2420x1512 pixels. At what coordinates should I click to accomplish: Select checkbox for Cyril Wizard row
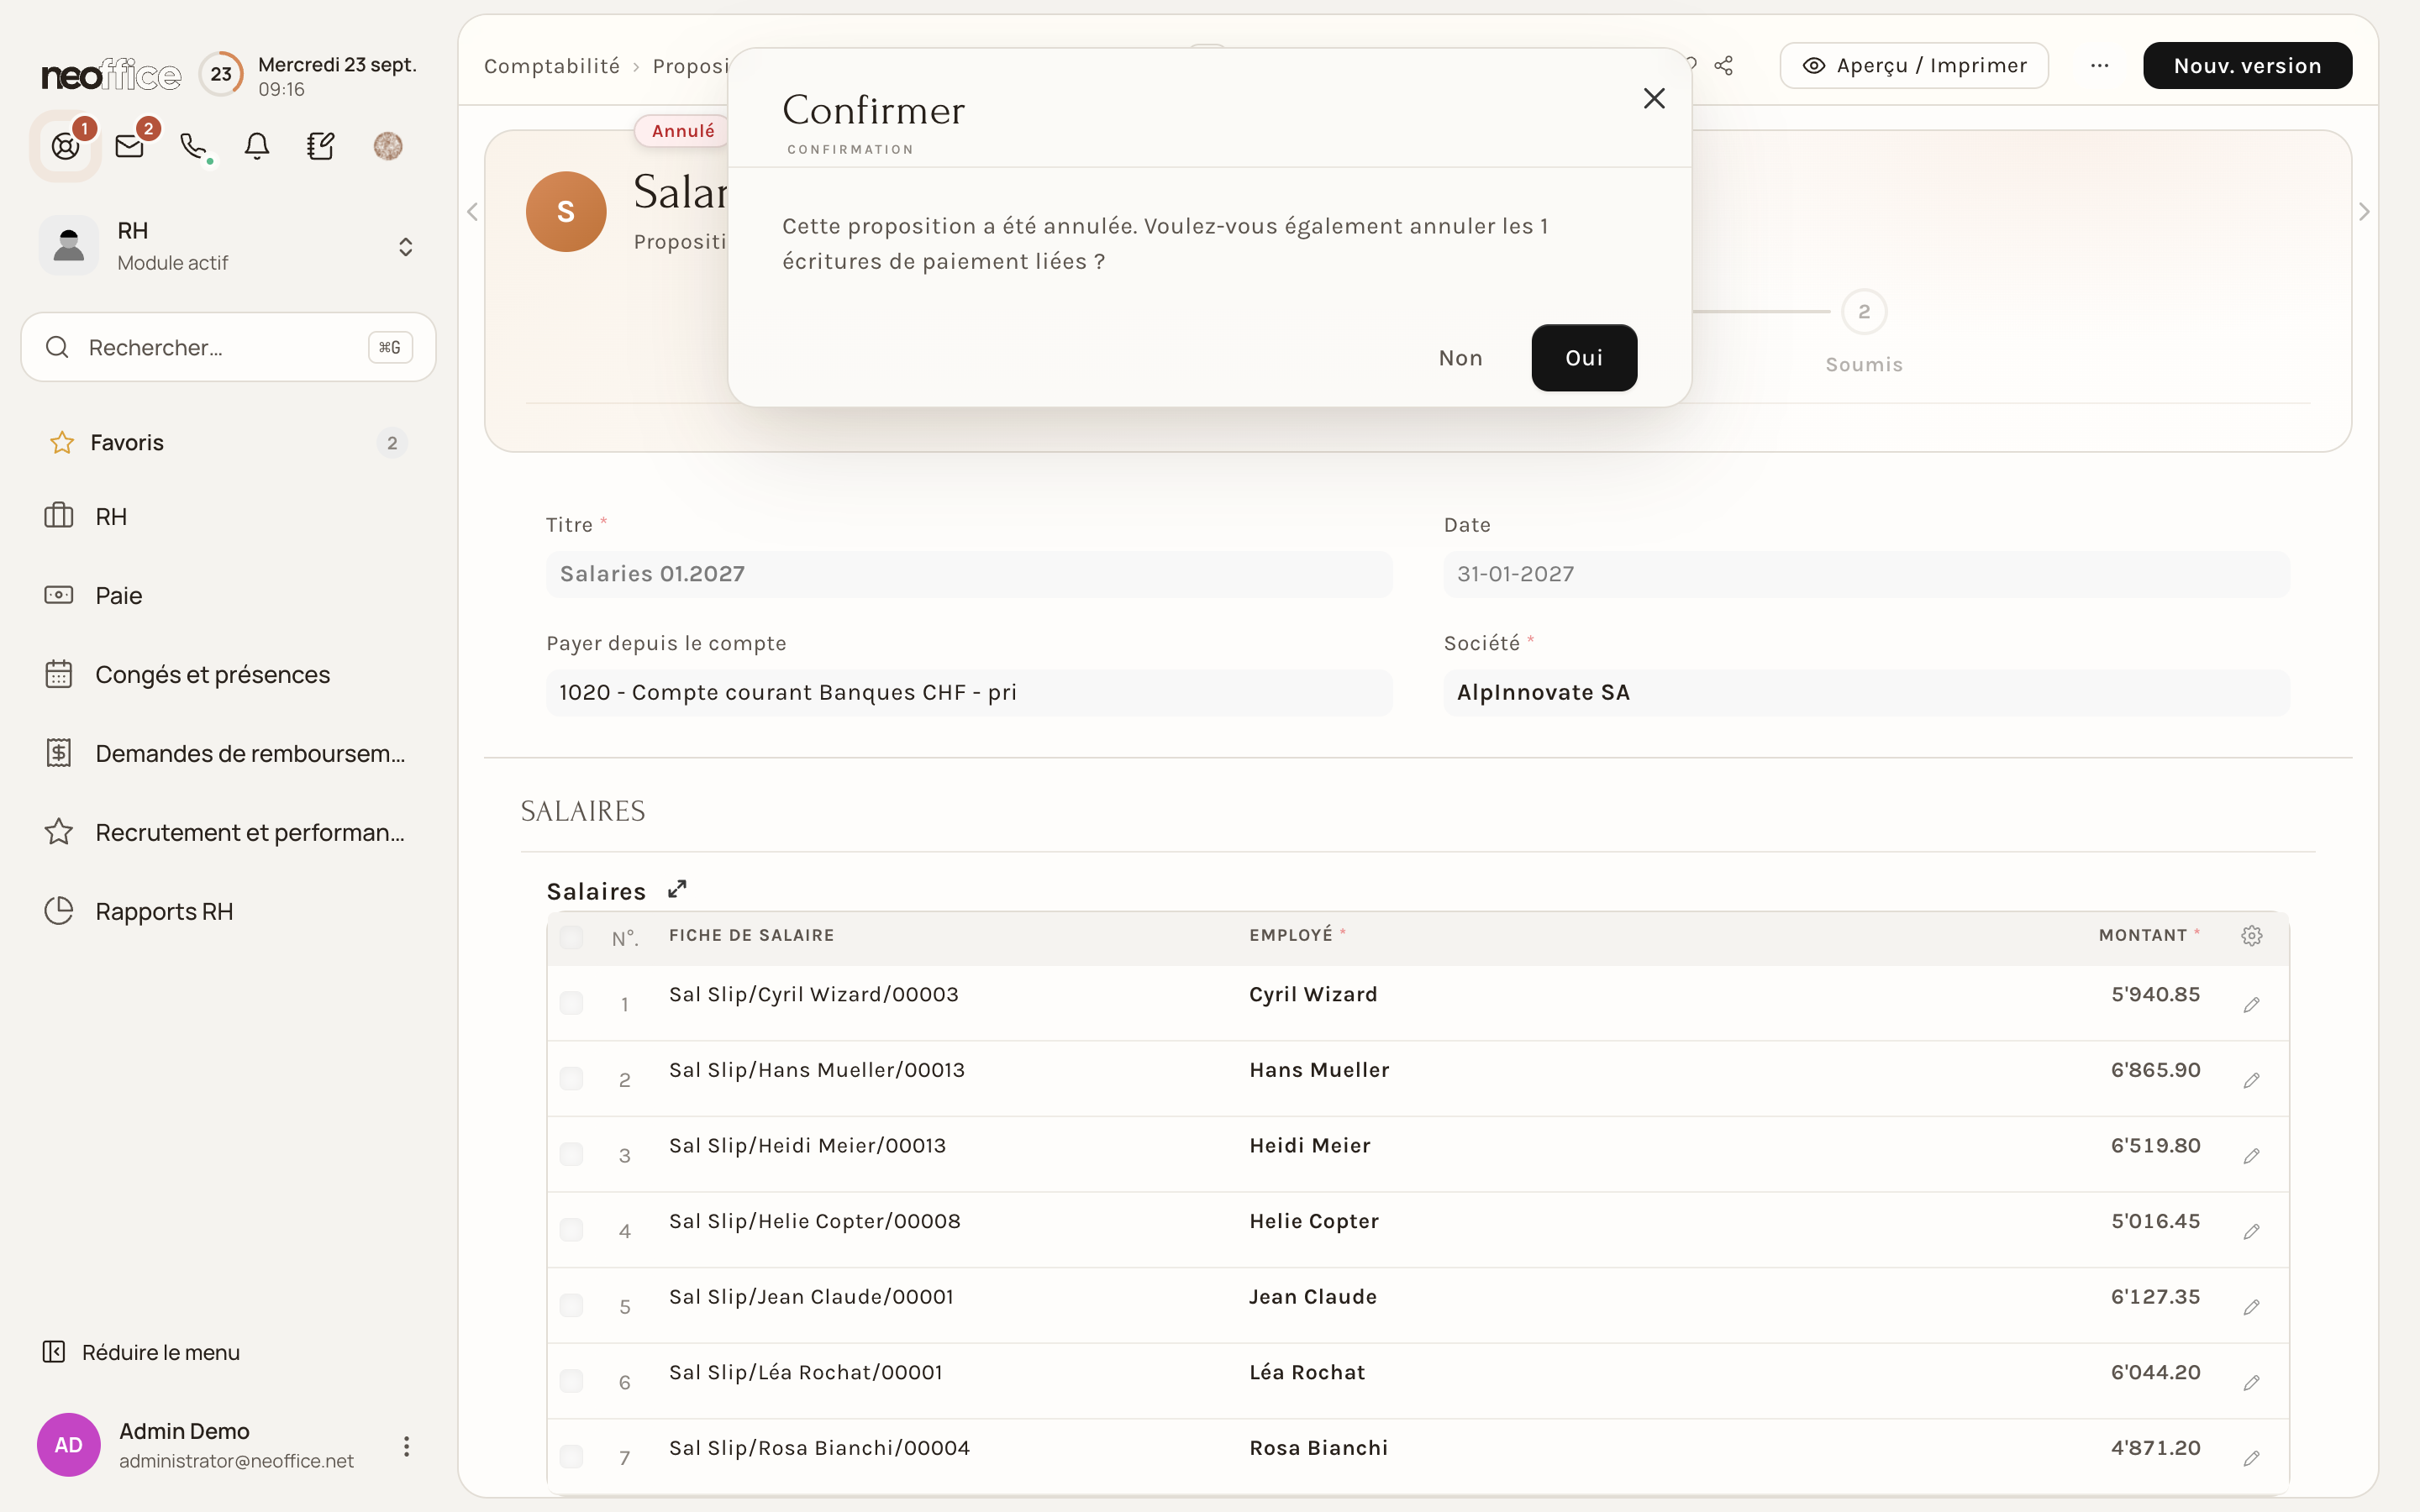click(x=571, y=1003)
